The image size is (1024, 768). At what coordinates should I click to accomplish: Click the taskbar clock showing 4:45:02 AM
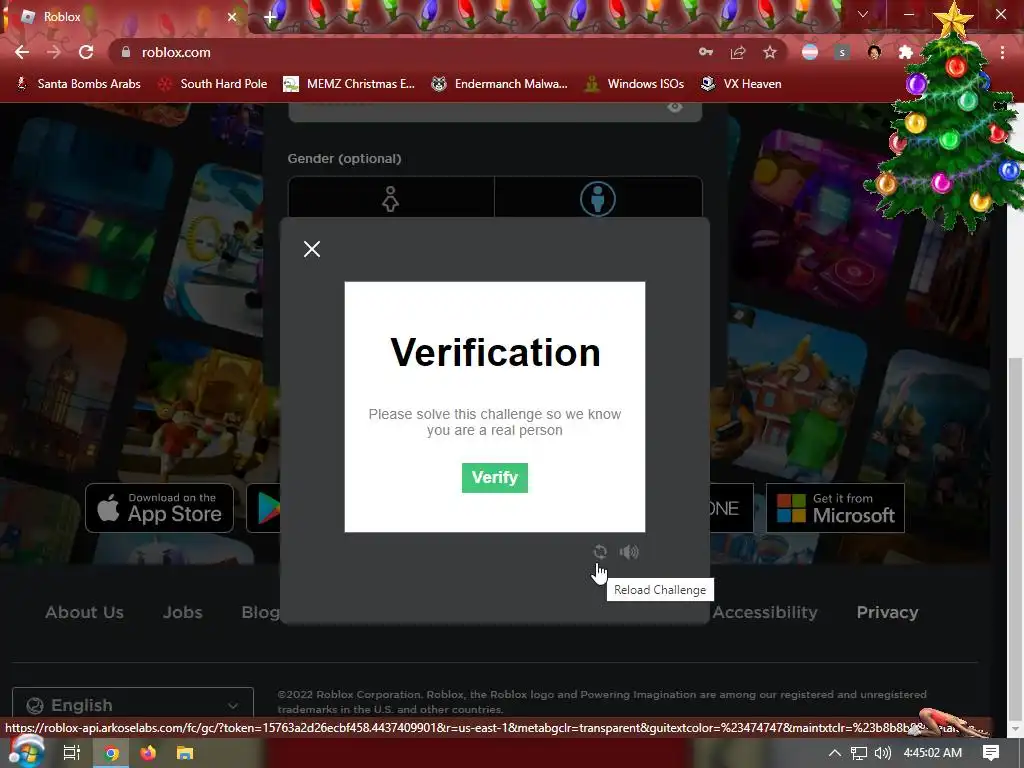coord(933,753)
